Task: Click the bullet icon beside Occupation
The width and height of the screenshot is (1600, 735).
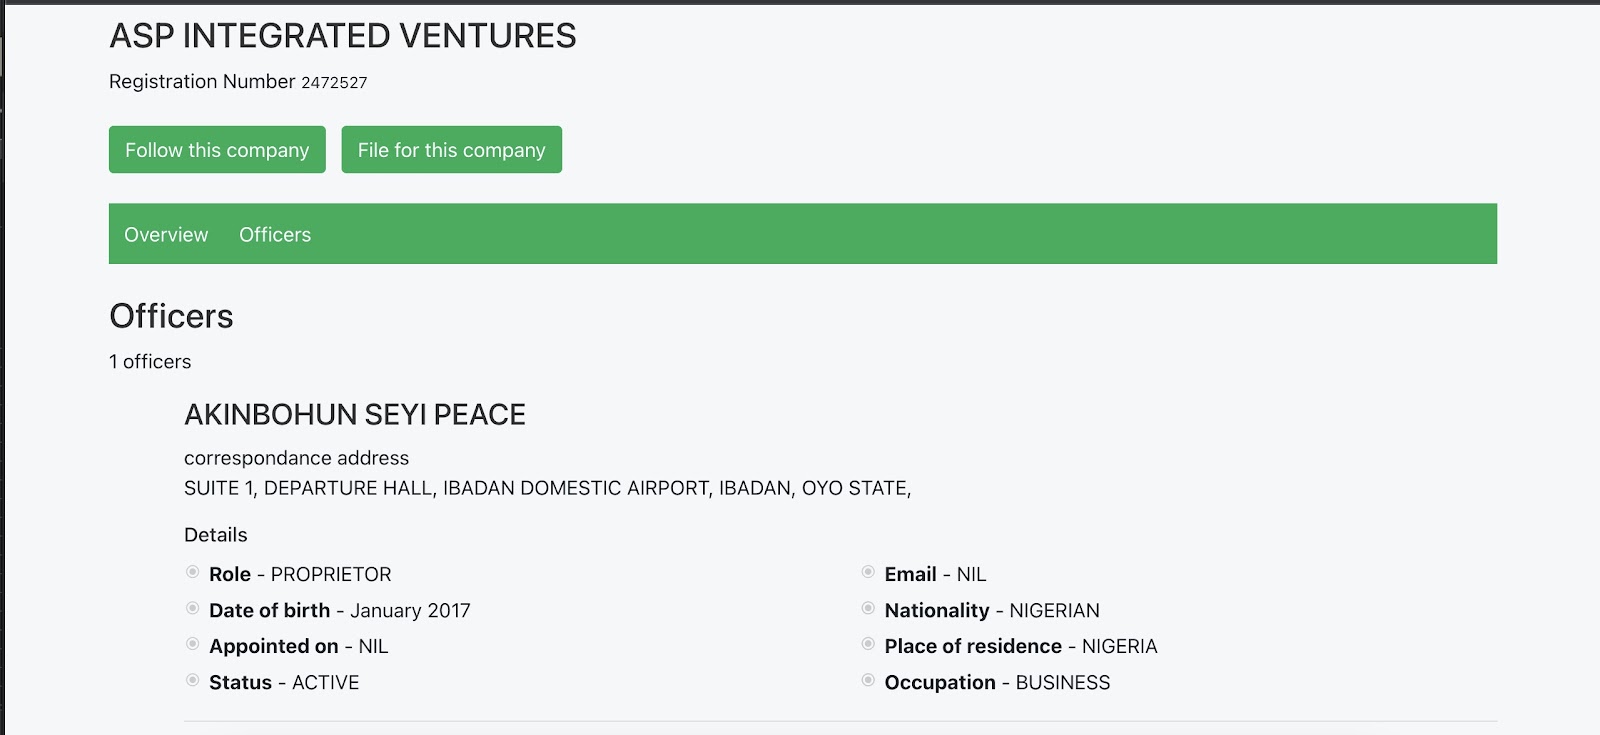Action: point(868,680)
